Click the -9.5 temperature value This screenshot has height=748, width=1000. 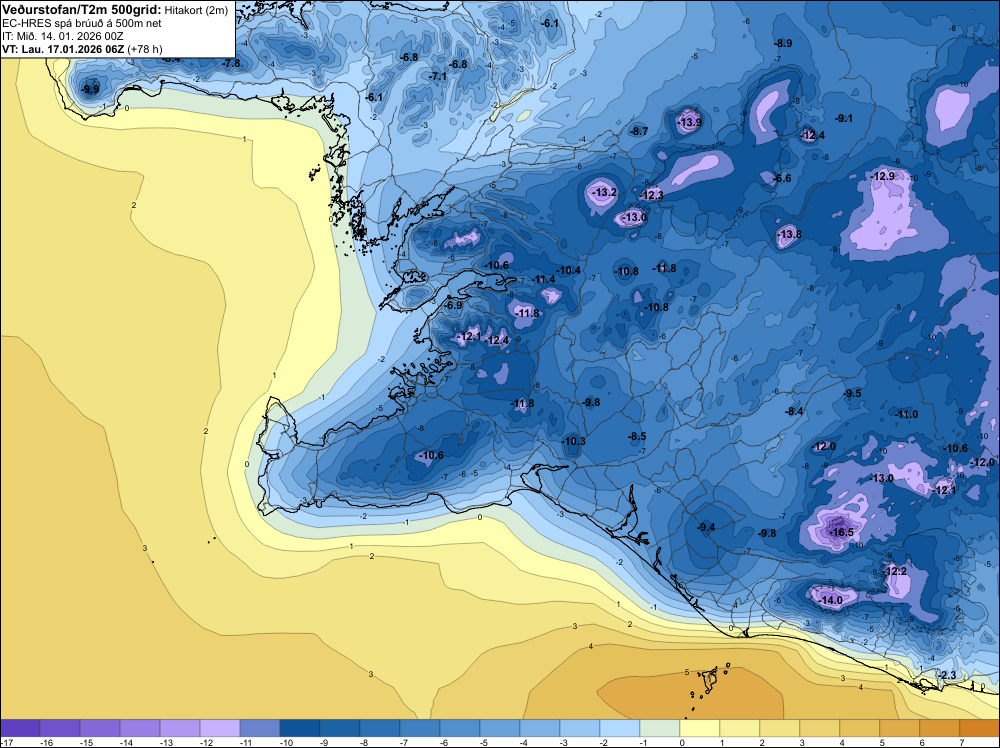852,393
